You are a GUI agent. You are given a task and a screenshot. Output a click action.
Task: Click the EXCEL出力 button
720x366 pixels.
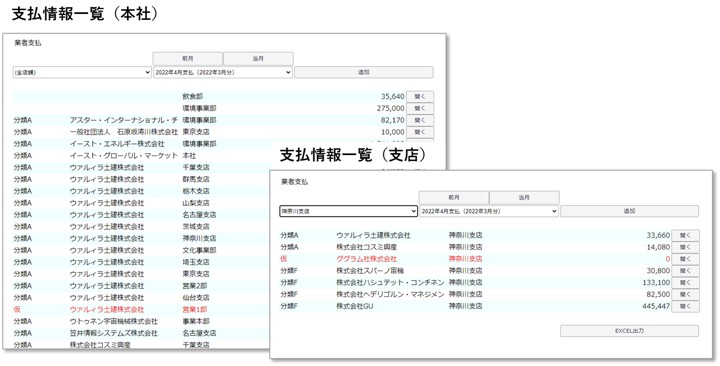click(629, 331)
